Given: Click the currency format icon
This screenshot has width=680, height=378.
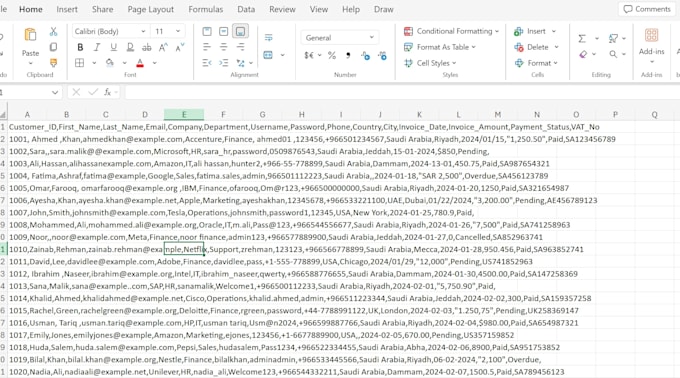Looking at the screenshot, I should pyautogui.click(x=309, y=55).
